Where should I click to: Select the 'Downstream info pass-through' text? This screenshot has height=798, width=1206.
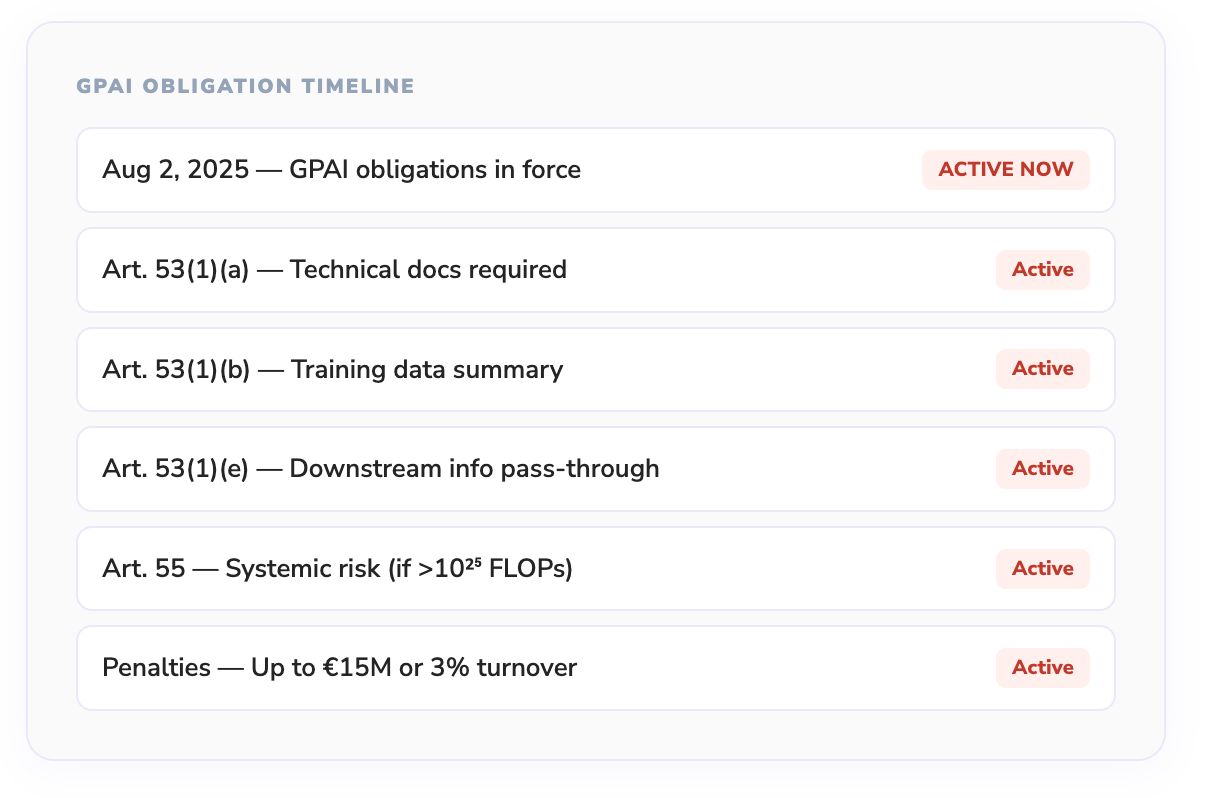[x=474, y=468]
